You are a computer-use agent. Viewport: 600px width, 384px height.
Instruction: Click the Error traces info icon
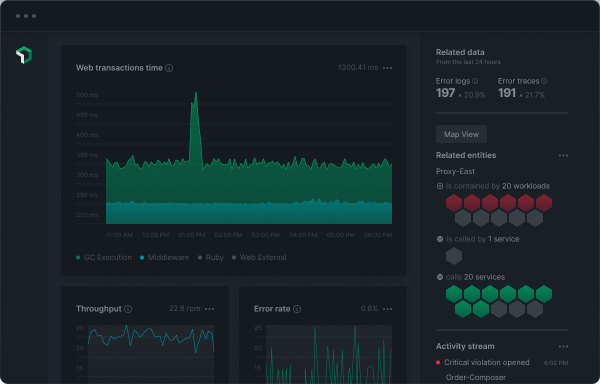tap(544, 81)
